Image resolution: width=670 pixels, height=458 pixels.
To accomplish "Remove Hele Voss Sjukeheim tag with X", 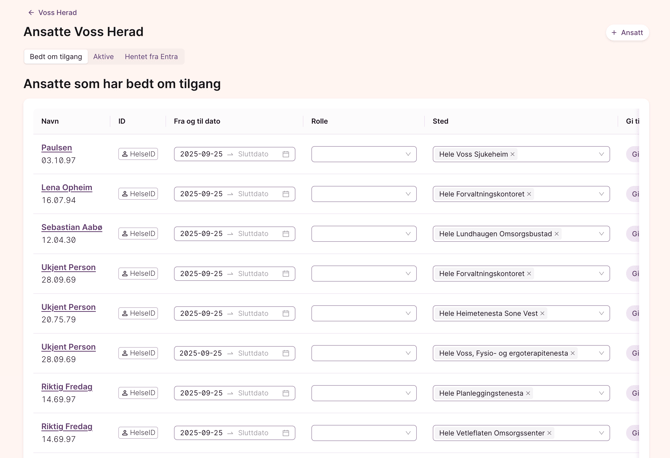I will click(x=513, y=154).
